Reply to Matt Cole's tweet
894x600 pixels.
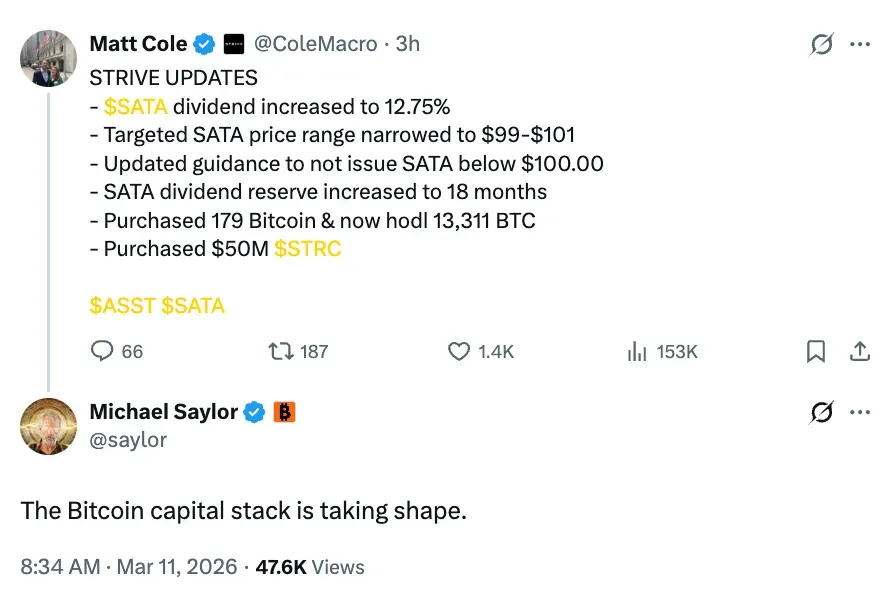pyautogui.click(x=104, y=351)
